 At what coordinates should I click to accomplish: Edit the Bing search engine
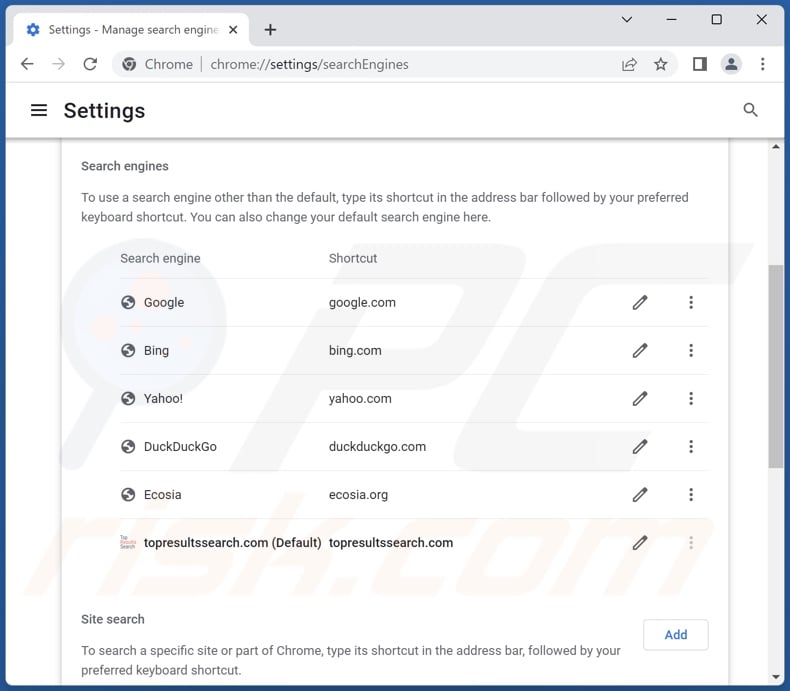pos(640,350)
